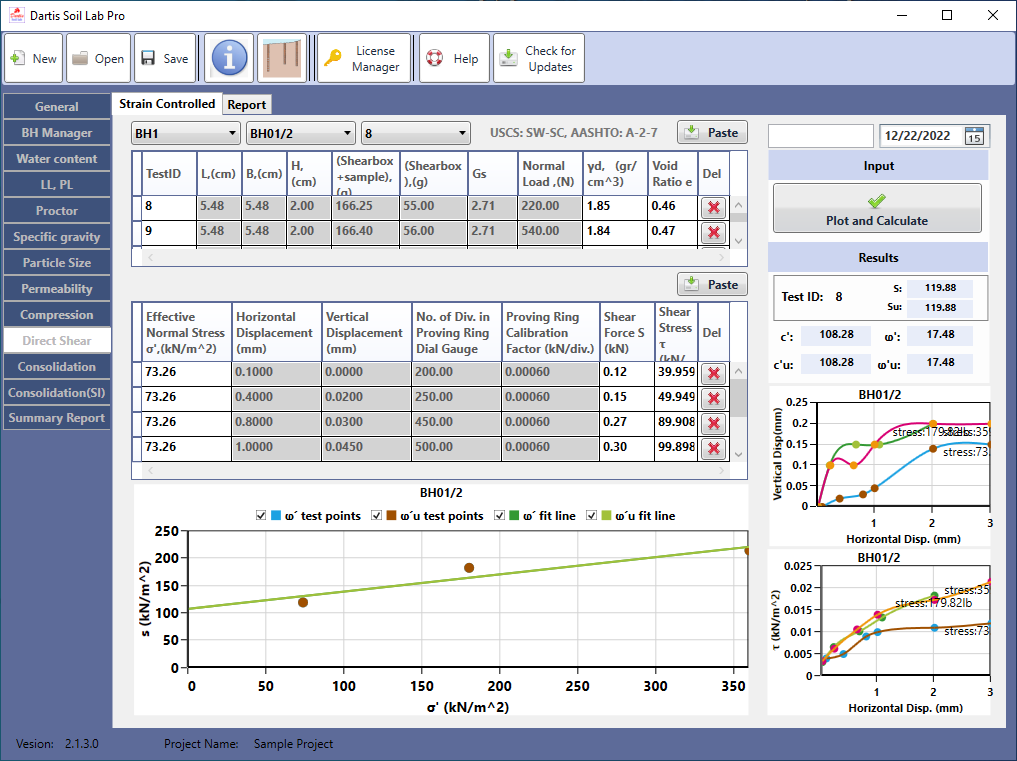
Task: Delete the 0.8000 displacement row
Action: pyautogui.click(x=713, y=424)
